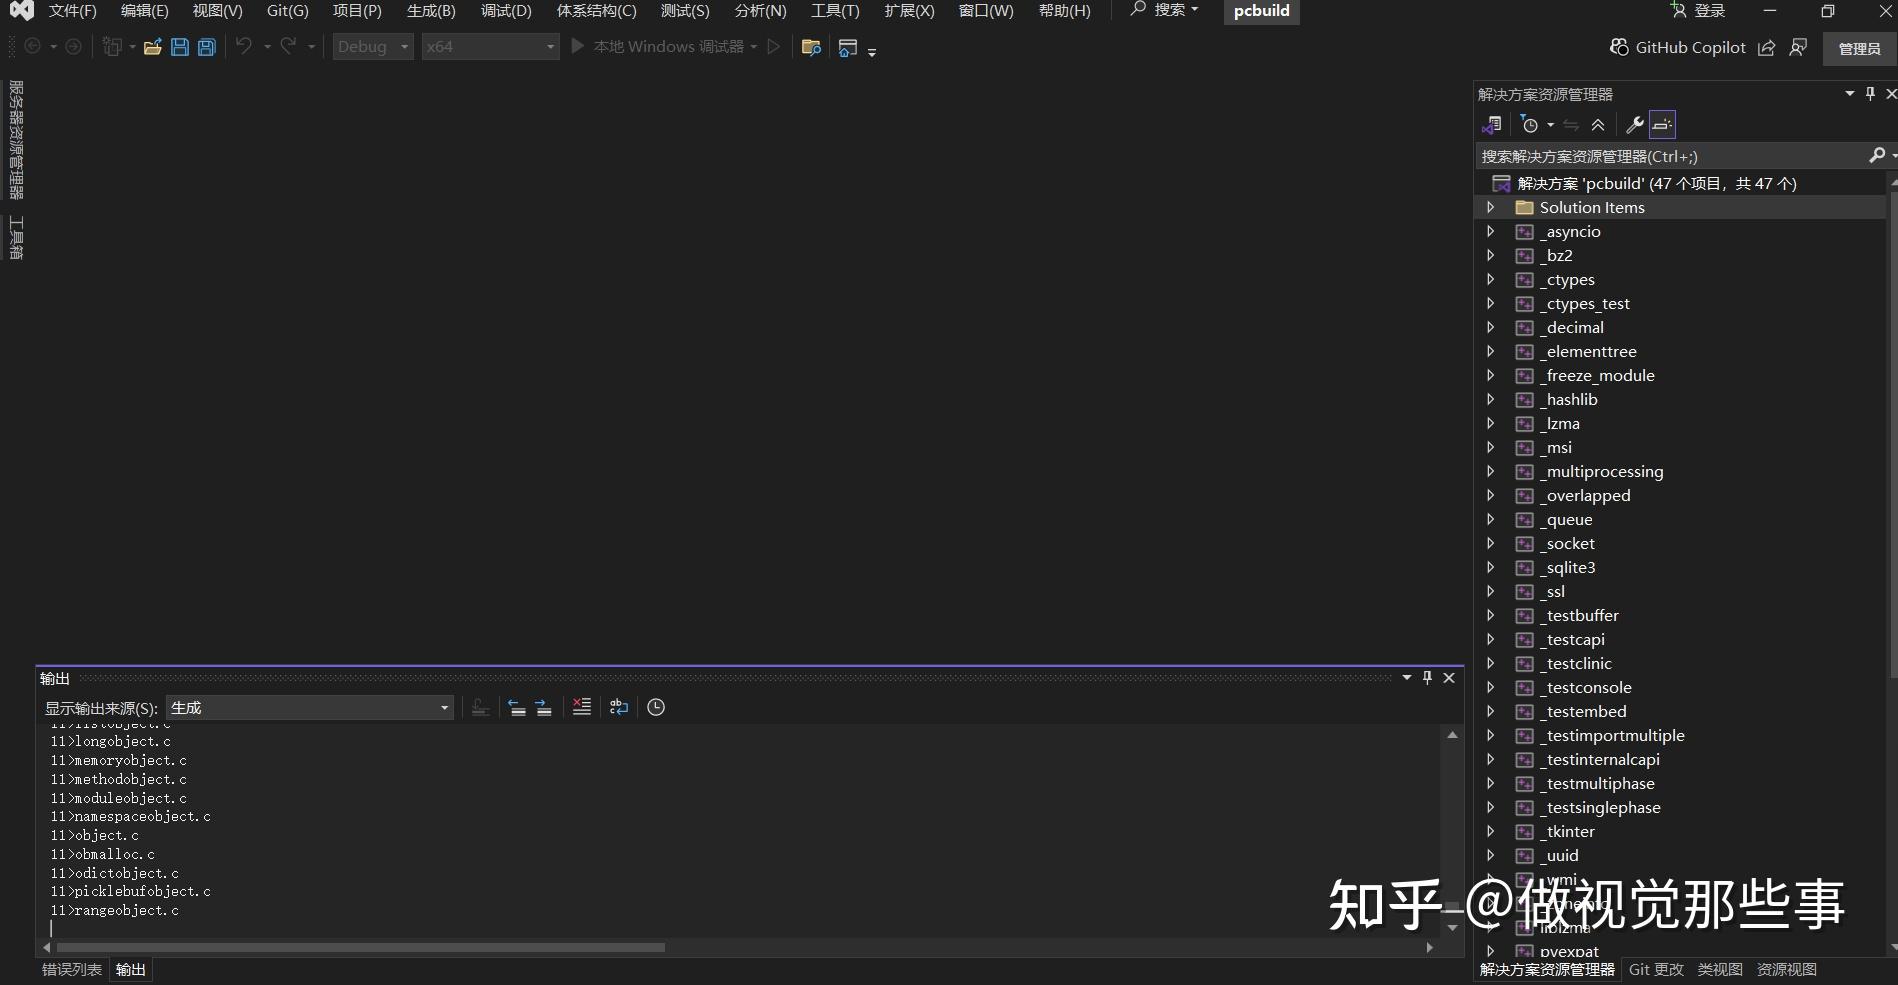Clear all output messages in the output window

[582, 707]
